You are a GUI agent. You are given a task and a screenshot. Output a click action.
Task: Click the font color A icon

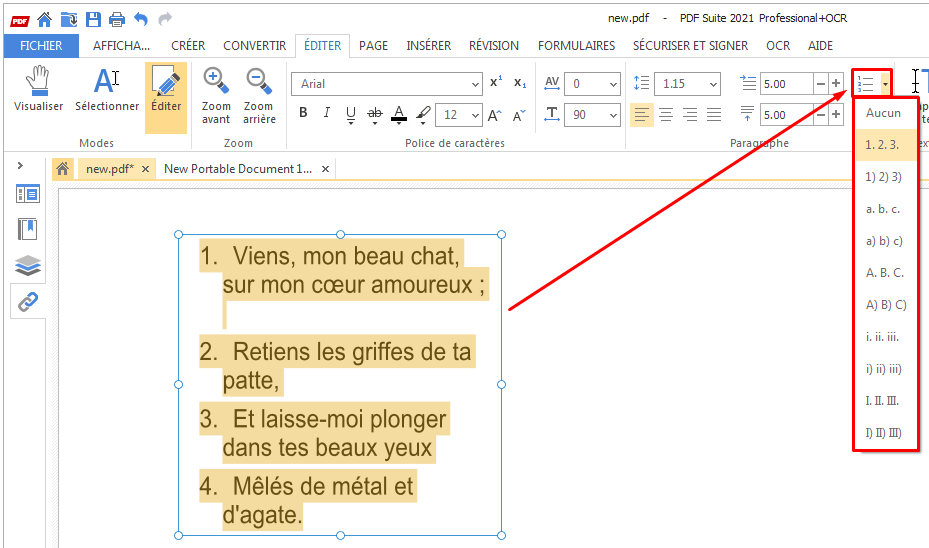coord(399,114)
